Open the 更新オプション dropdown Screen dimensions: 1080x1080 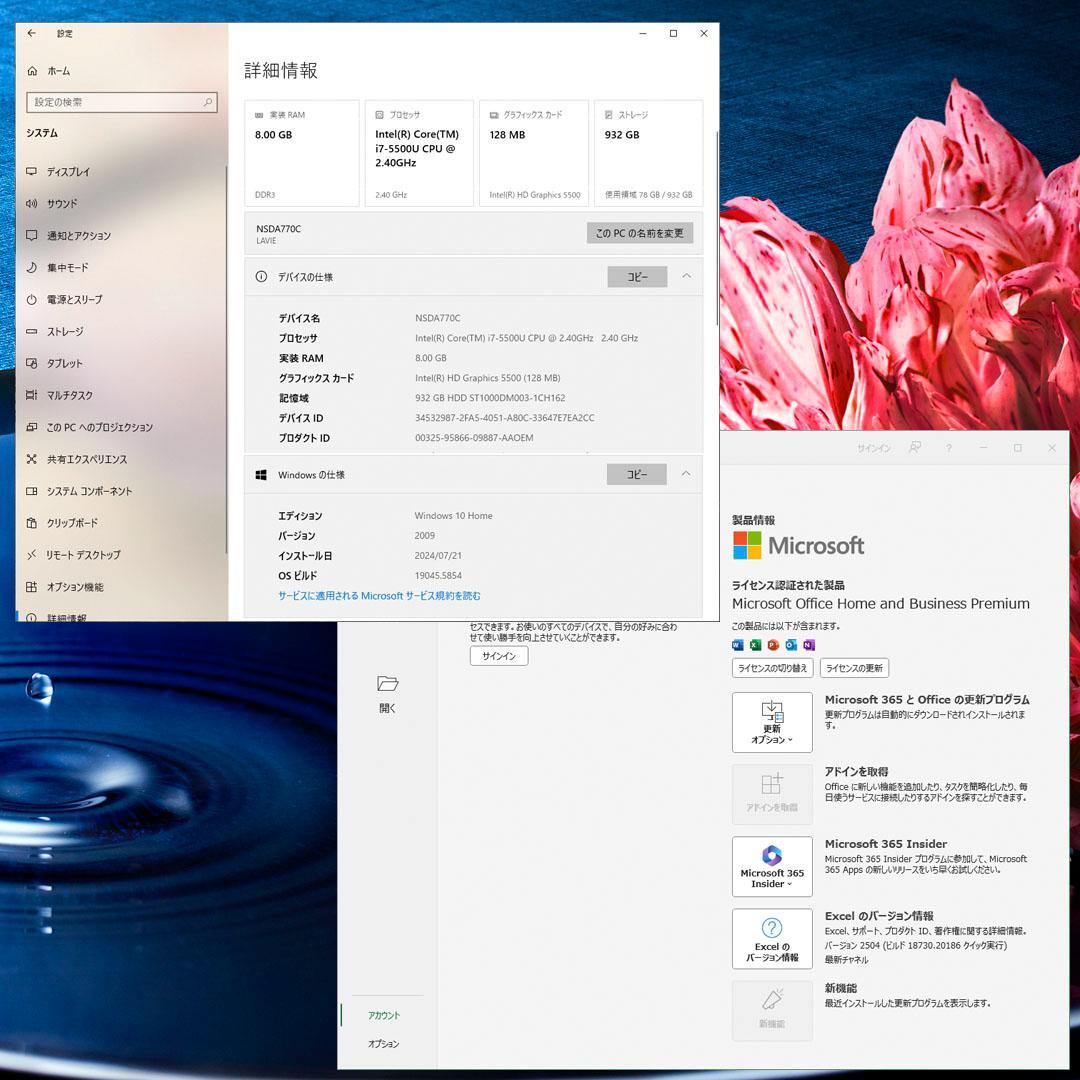772,722
